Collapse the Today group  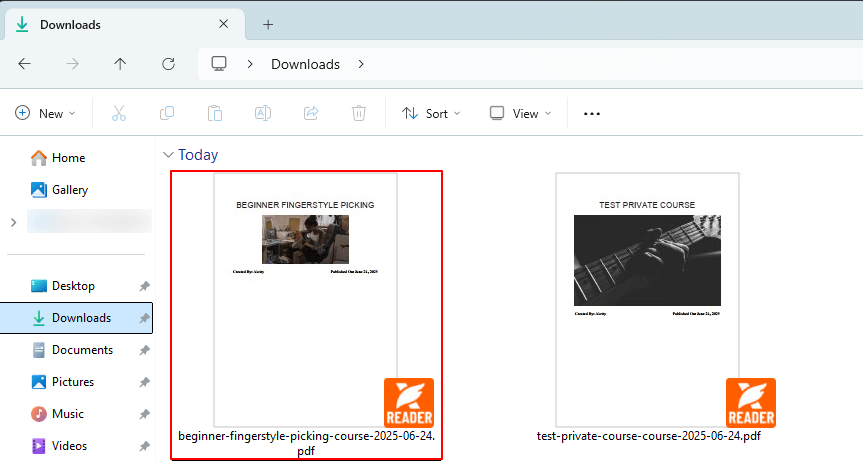(168, 155)
